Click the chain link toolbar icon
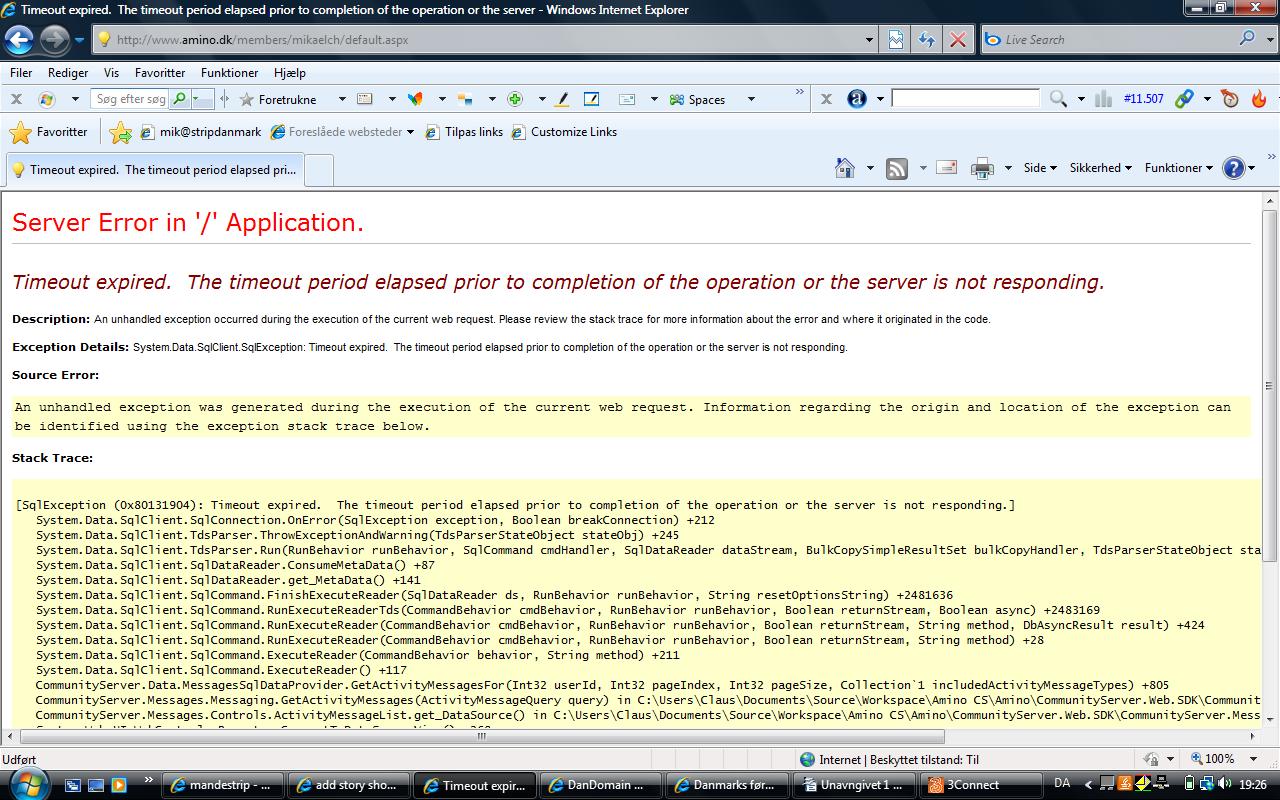Image resolution: width=1280 pixels, height=800 pixels. (1184, 98)
